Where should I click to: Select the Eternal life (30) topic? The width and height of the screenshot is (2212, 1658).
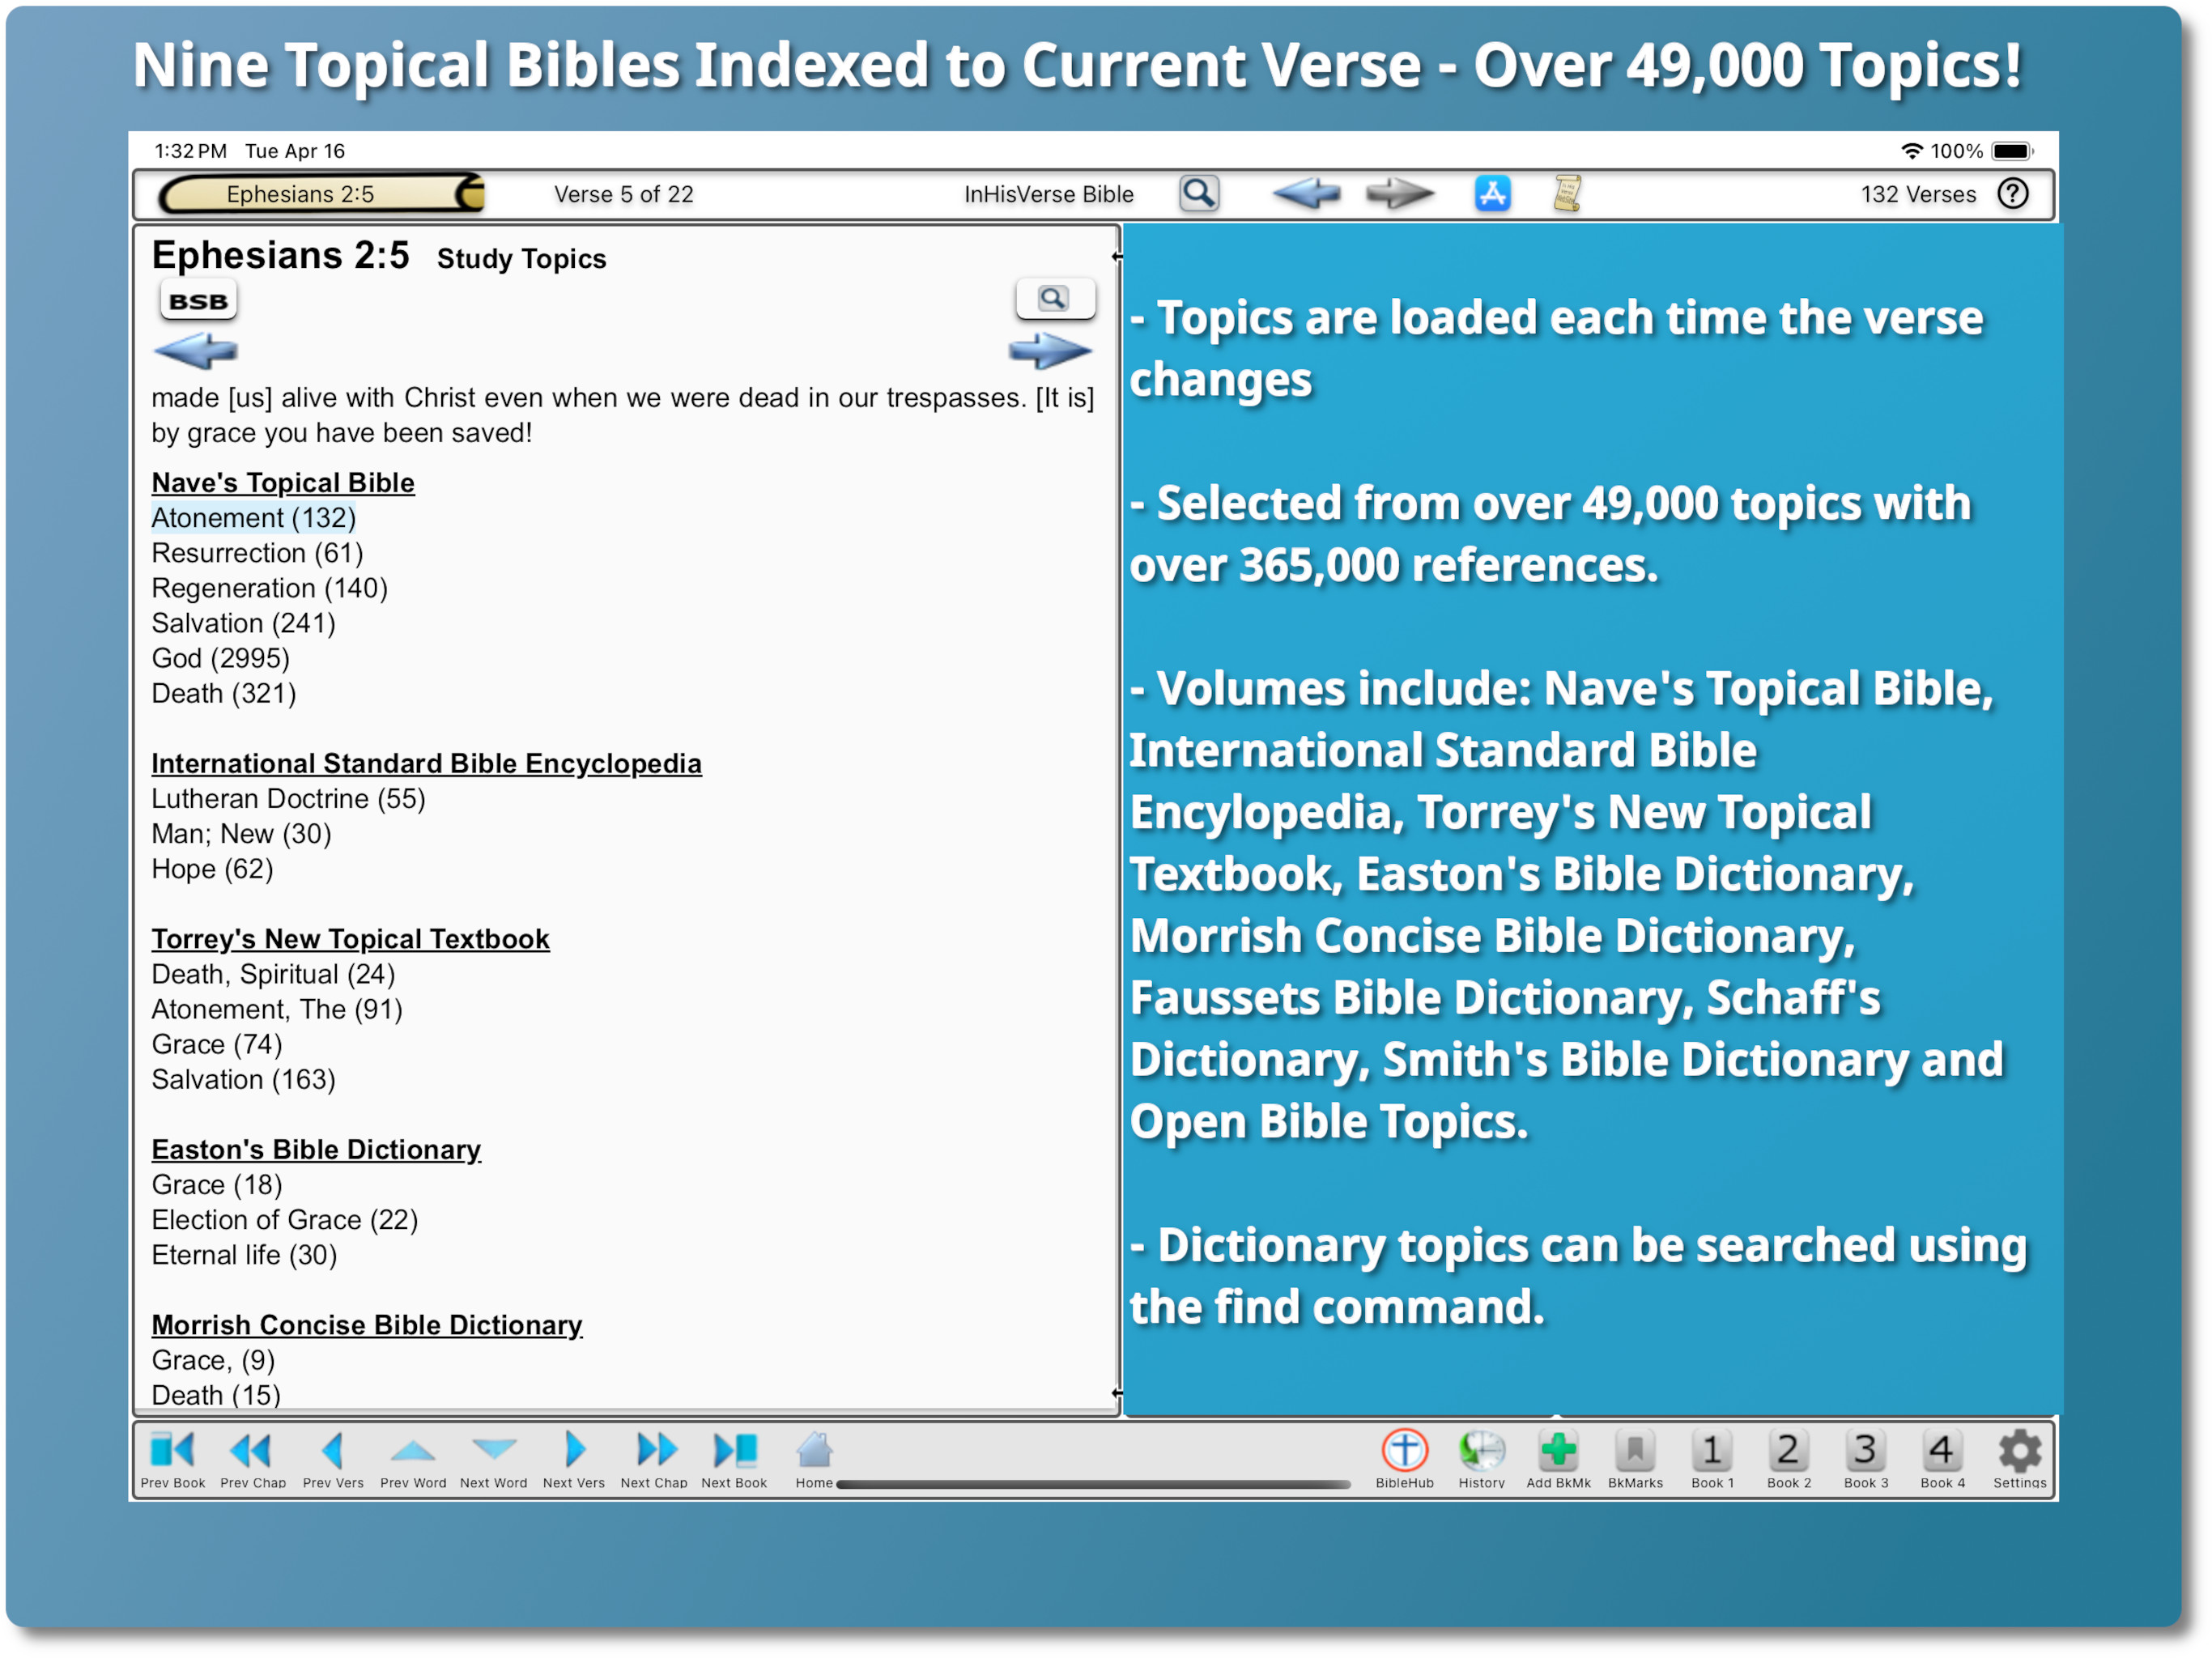coord(244,1255)
